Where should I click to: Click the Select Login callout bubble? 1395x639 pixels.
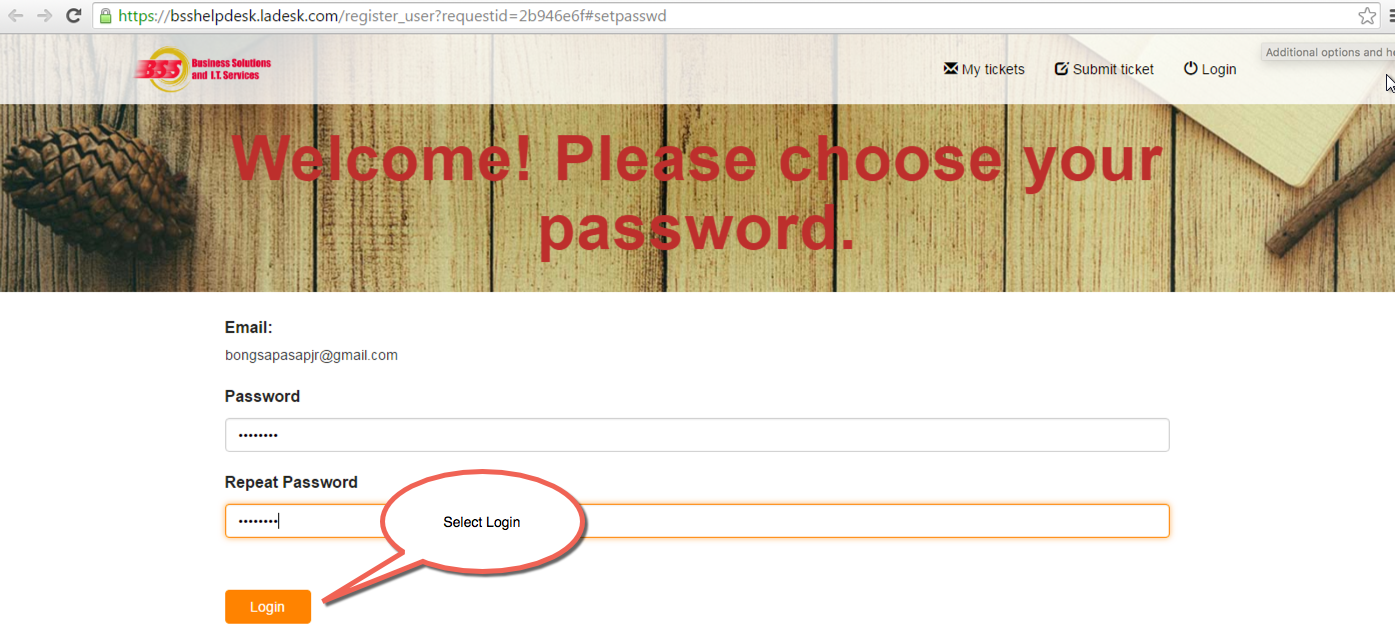coord(482,522)
